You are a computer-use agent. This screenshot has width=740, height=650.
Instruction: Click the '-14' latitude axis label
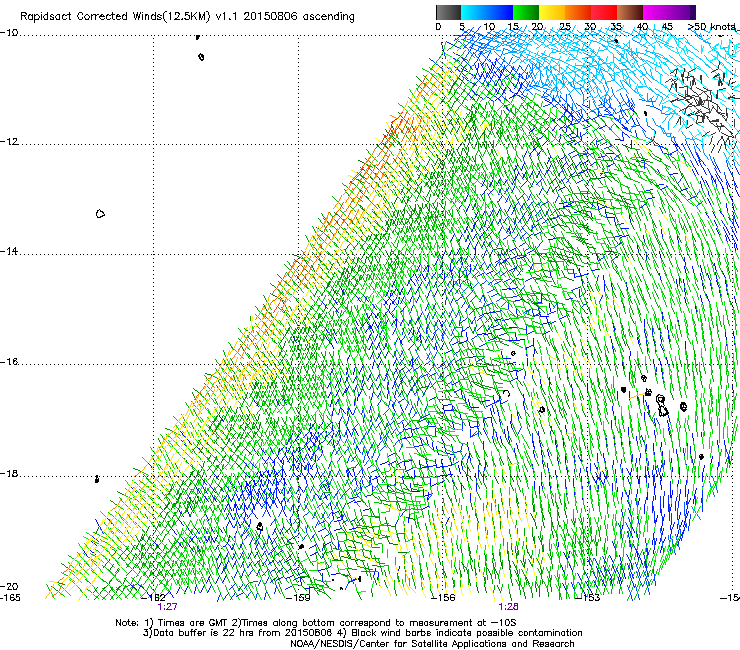click(9, 251)
